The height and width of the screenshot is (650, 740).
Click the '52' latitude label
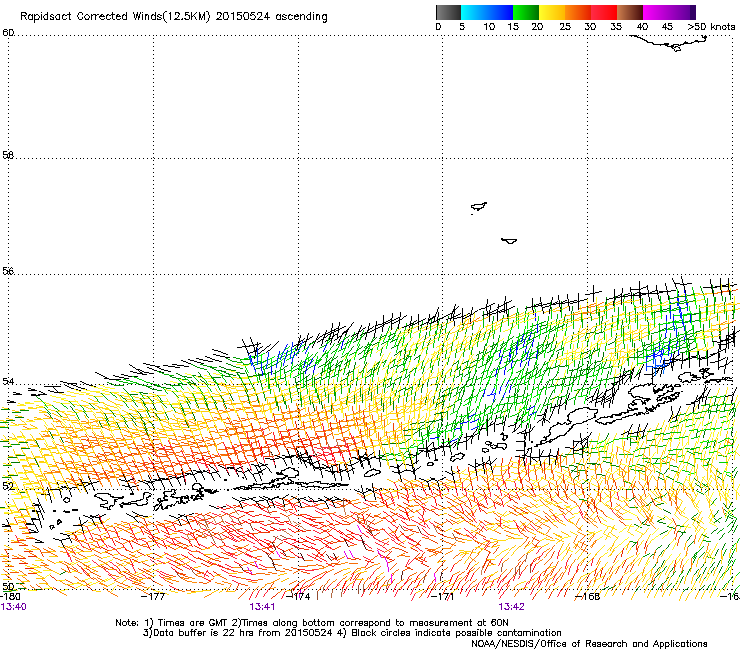click(8, 486)
